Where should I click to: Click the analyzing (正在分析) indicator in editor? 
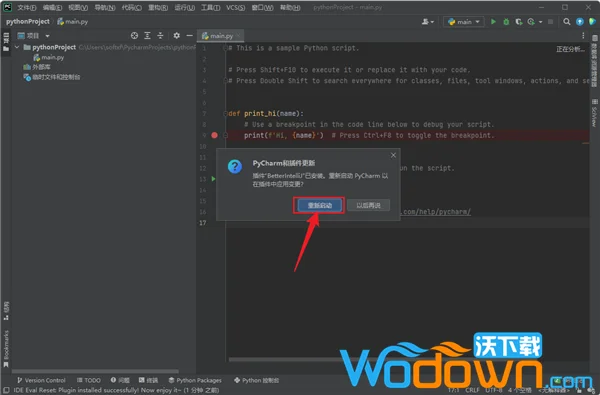[570, 49]
